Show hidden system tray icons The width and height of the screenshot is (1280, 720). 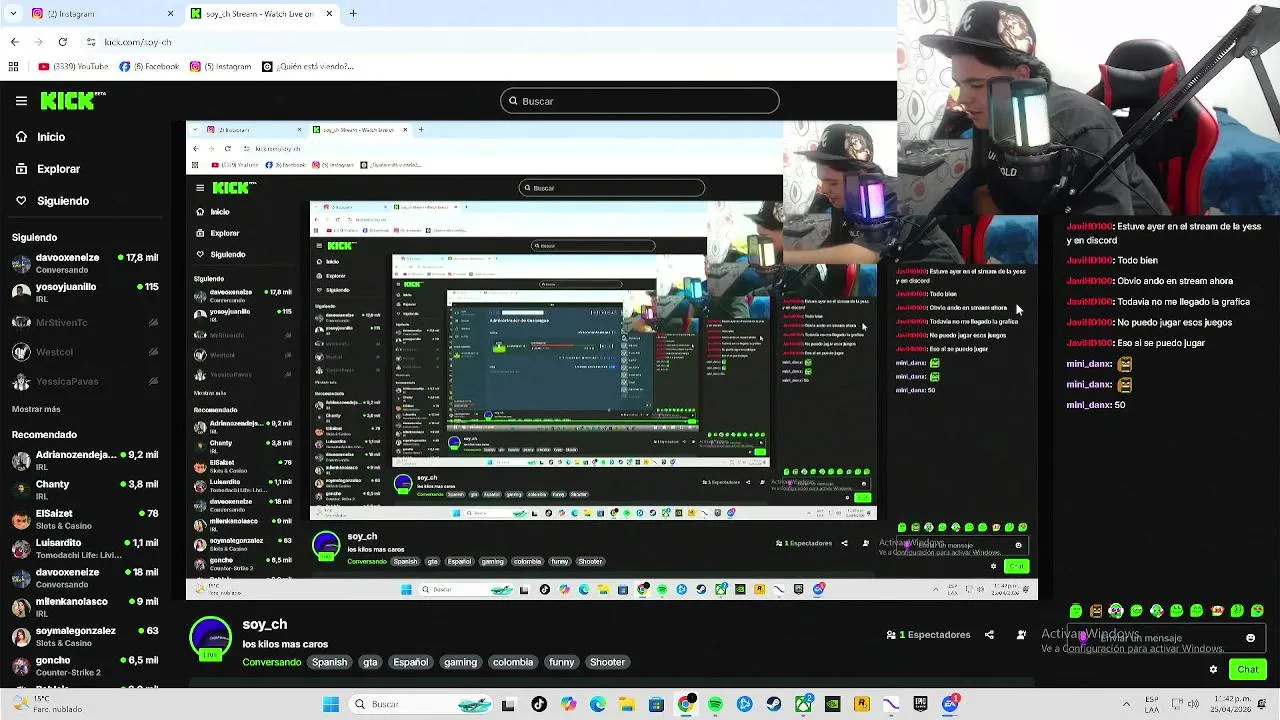pyautogui.click(x=1126, y=704)
